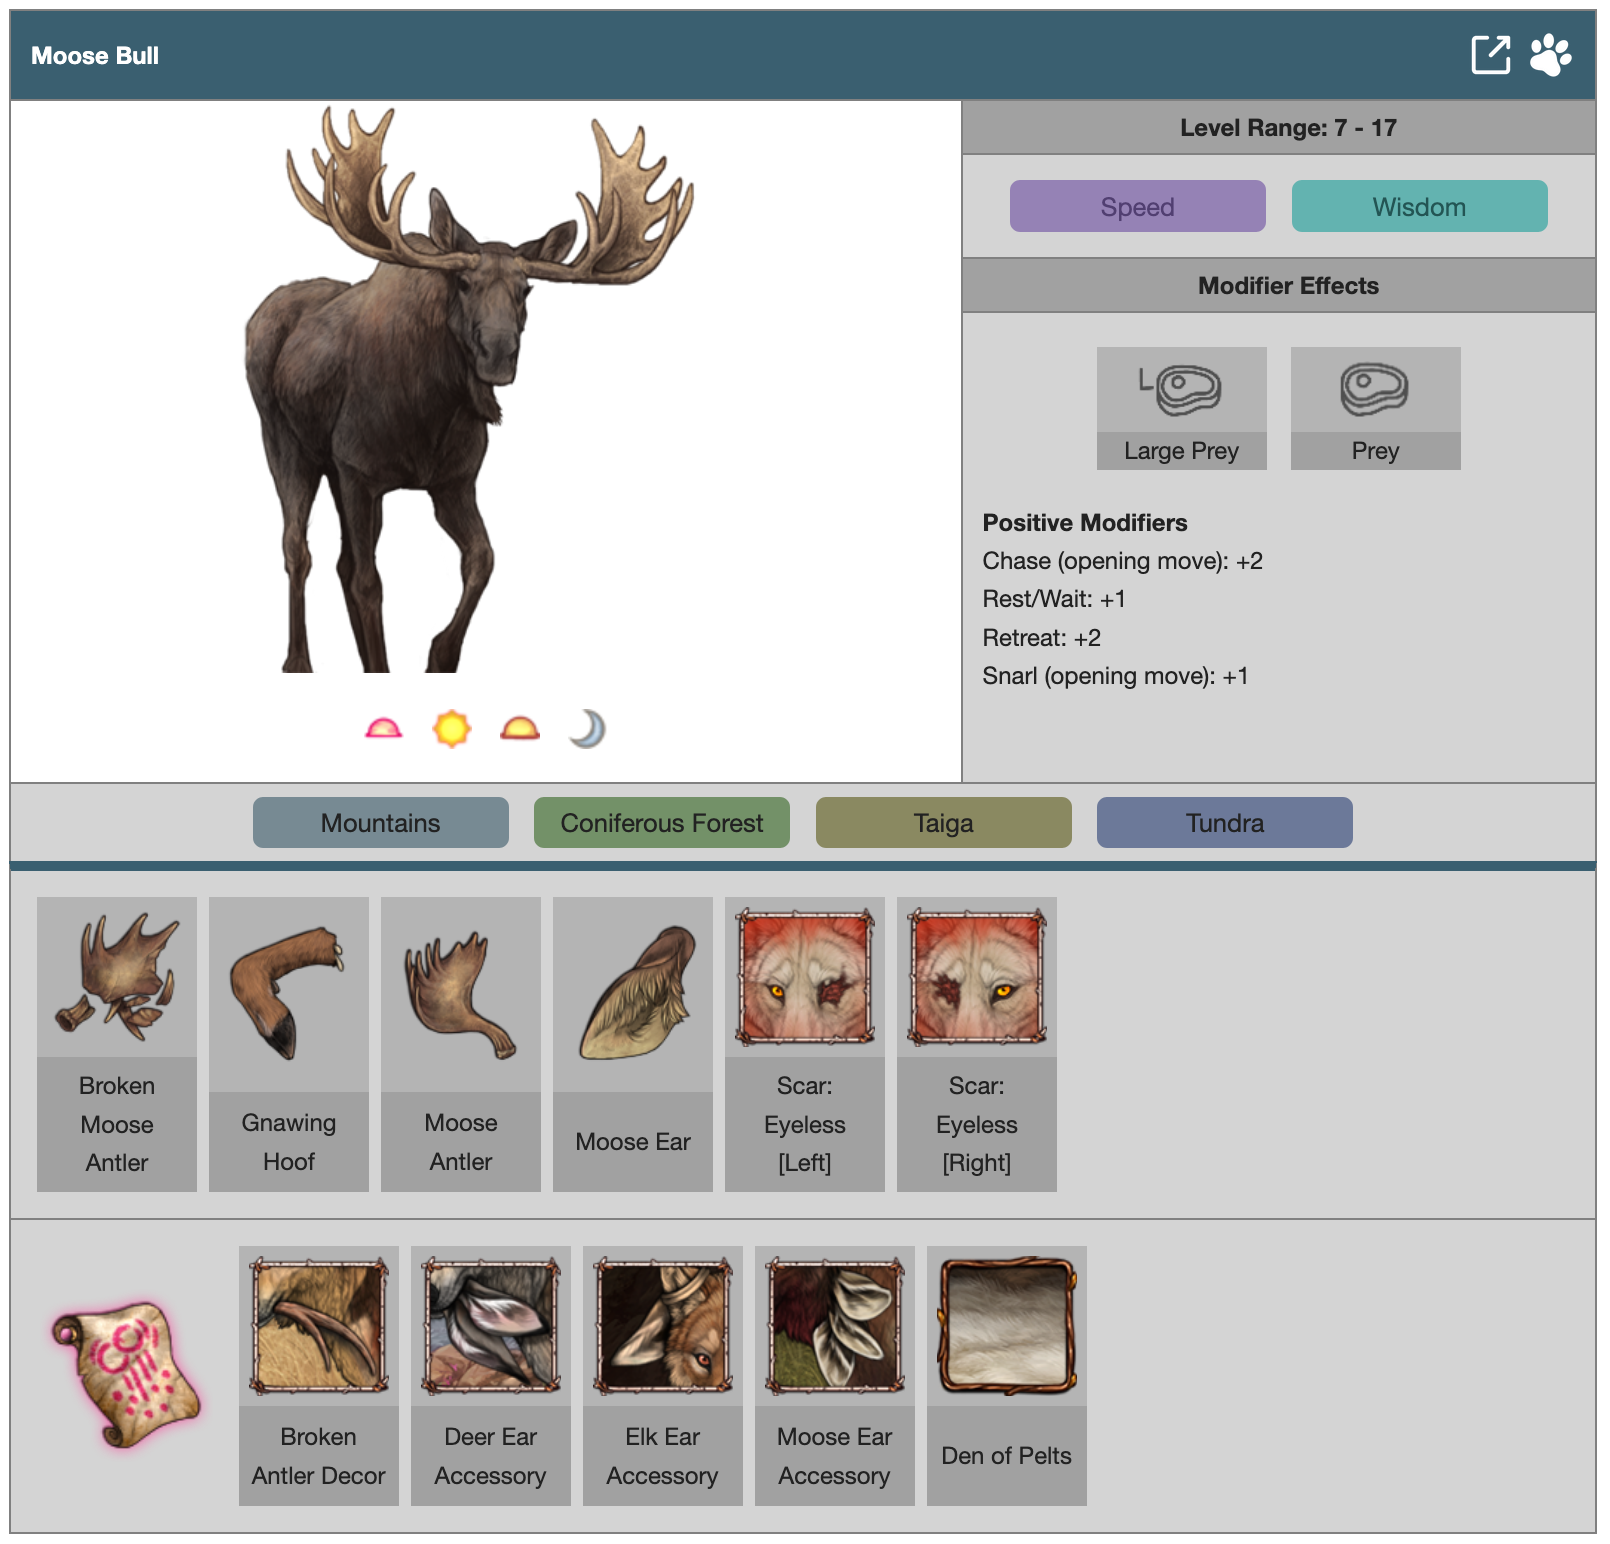This screenshot has height=1544, width=1610.
Task: Choose the Taiga biome swatch
Action: point(943,822)
